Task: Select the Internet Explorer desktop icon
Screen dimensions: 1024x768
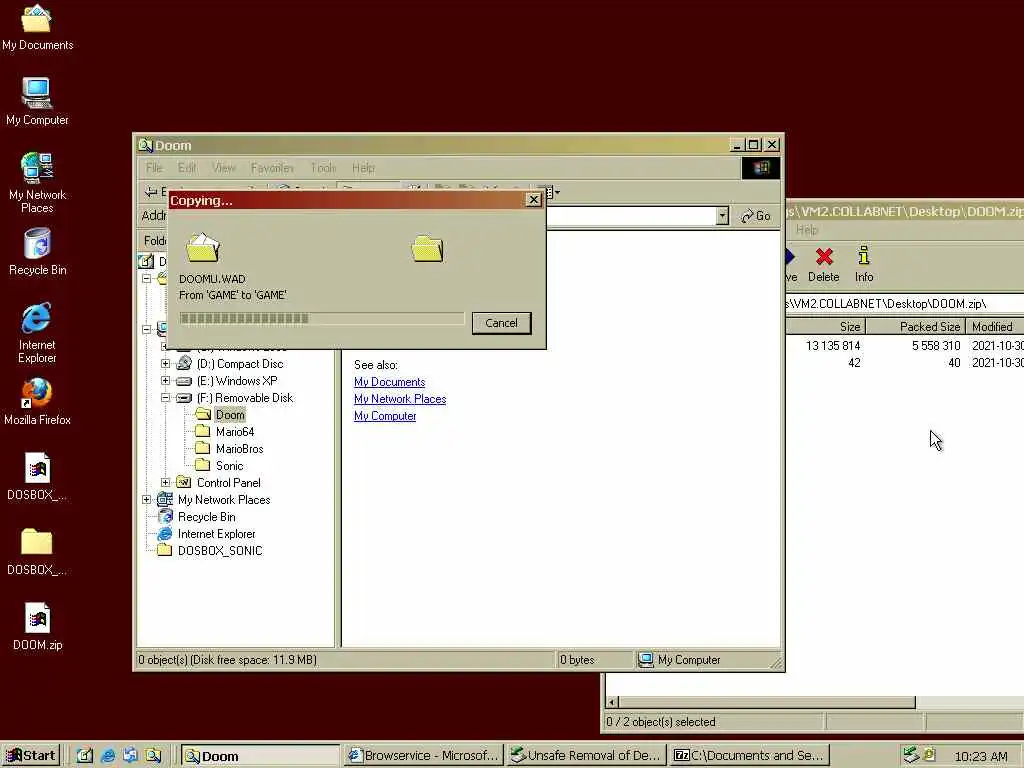Action: coord(37,333)
